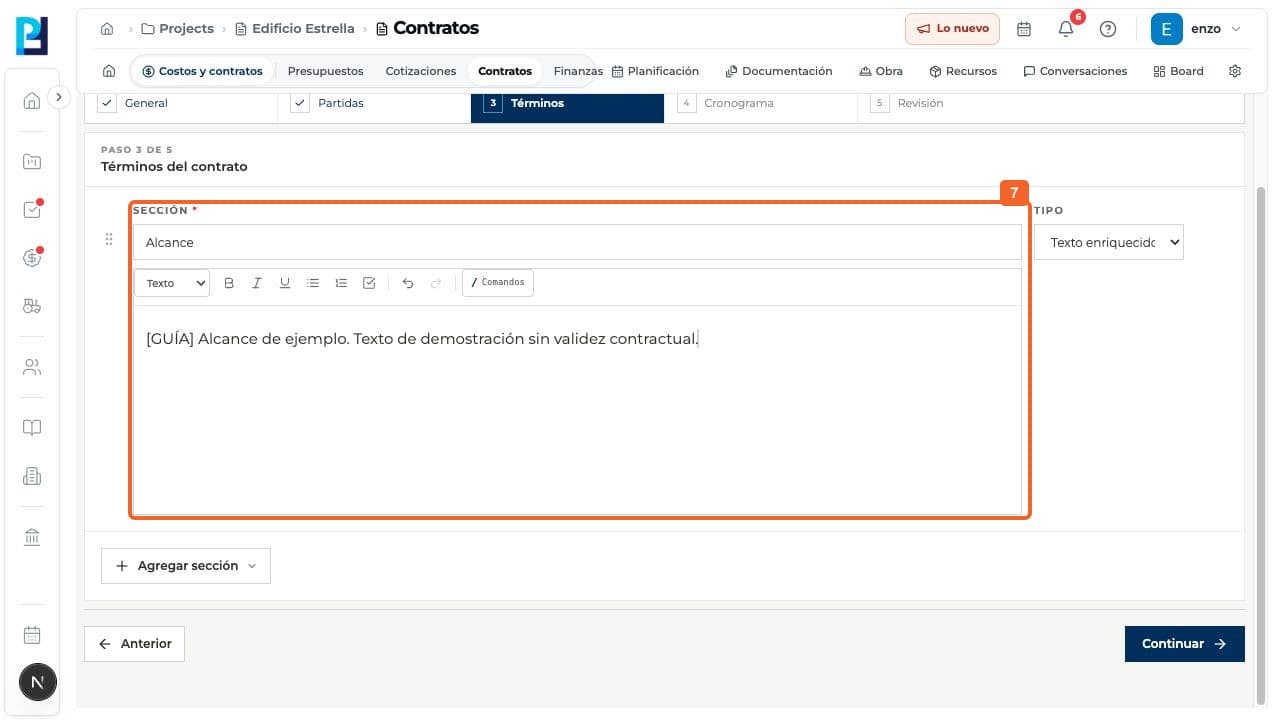The width and height of the screenshot is (1280, 720).
Task: Apply italic formatting in the editor toolbar
Action: (257, 283)
